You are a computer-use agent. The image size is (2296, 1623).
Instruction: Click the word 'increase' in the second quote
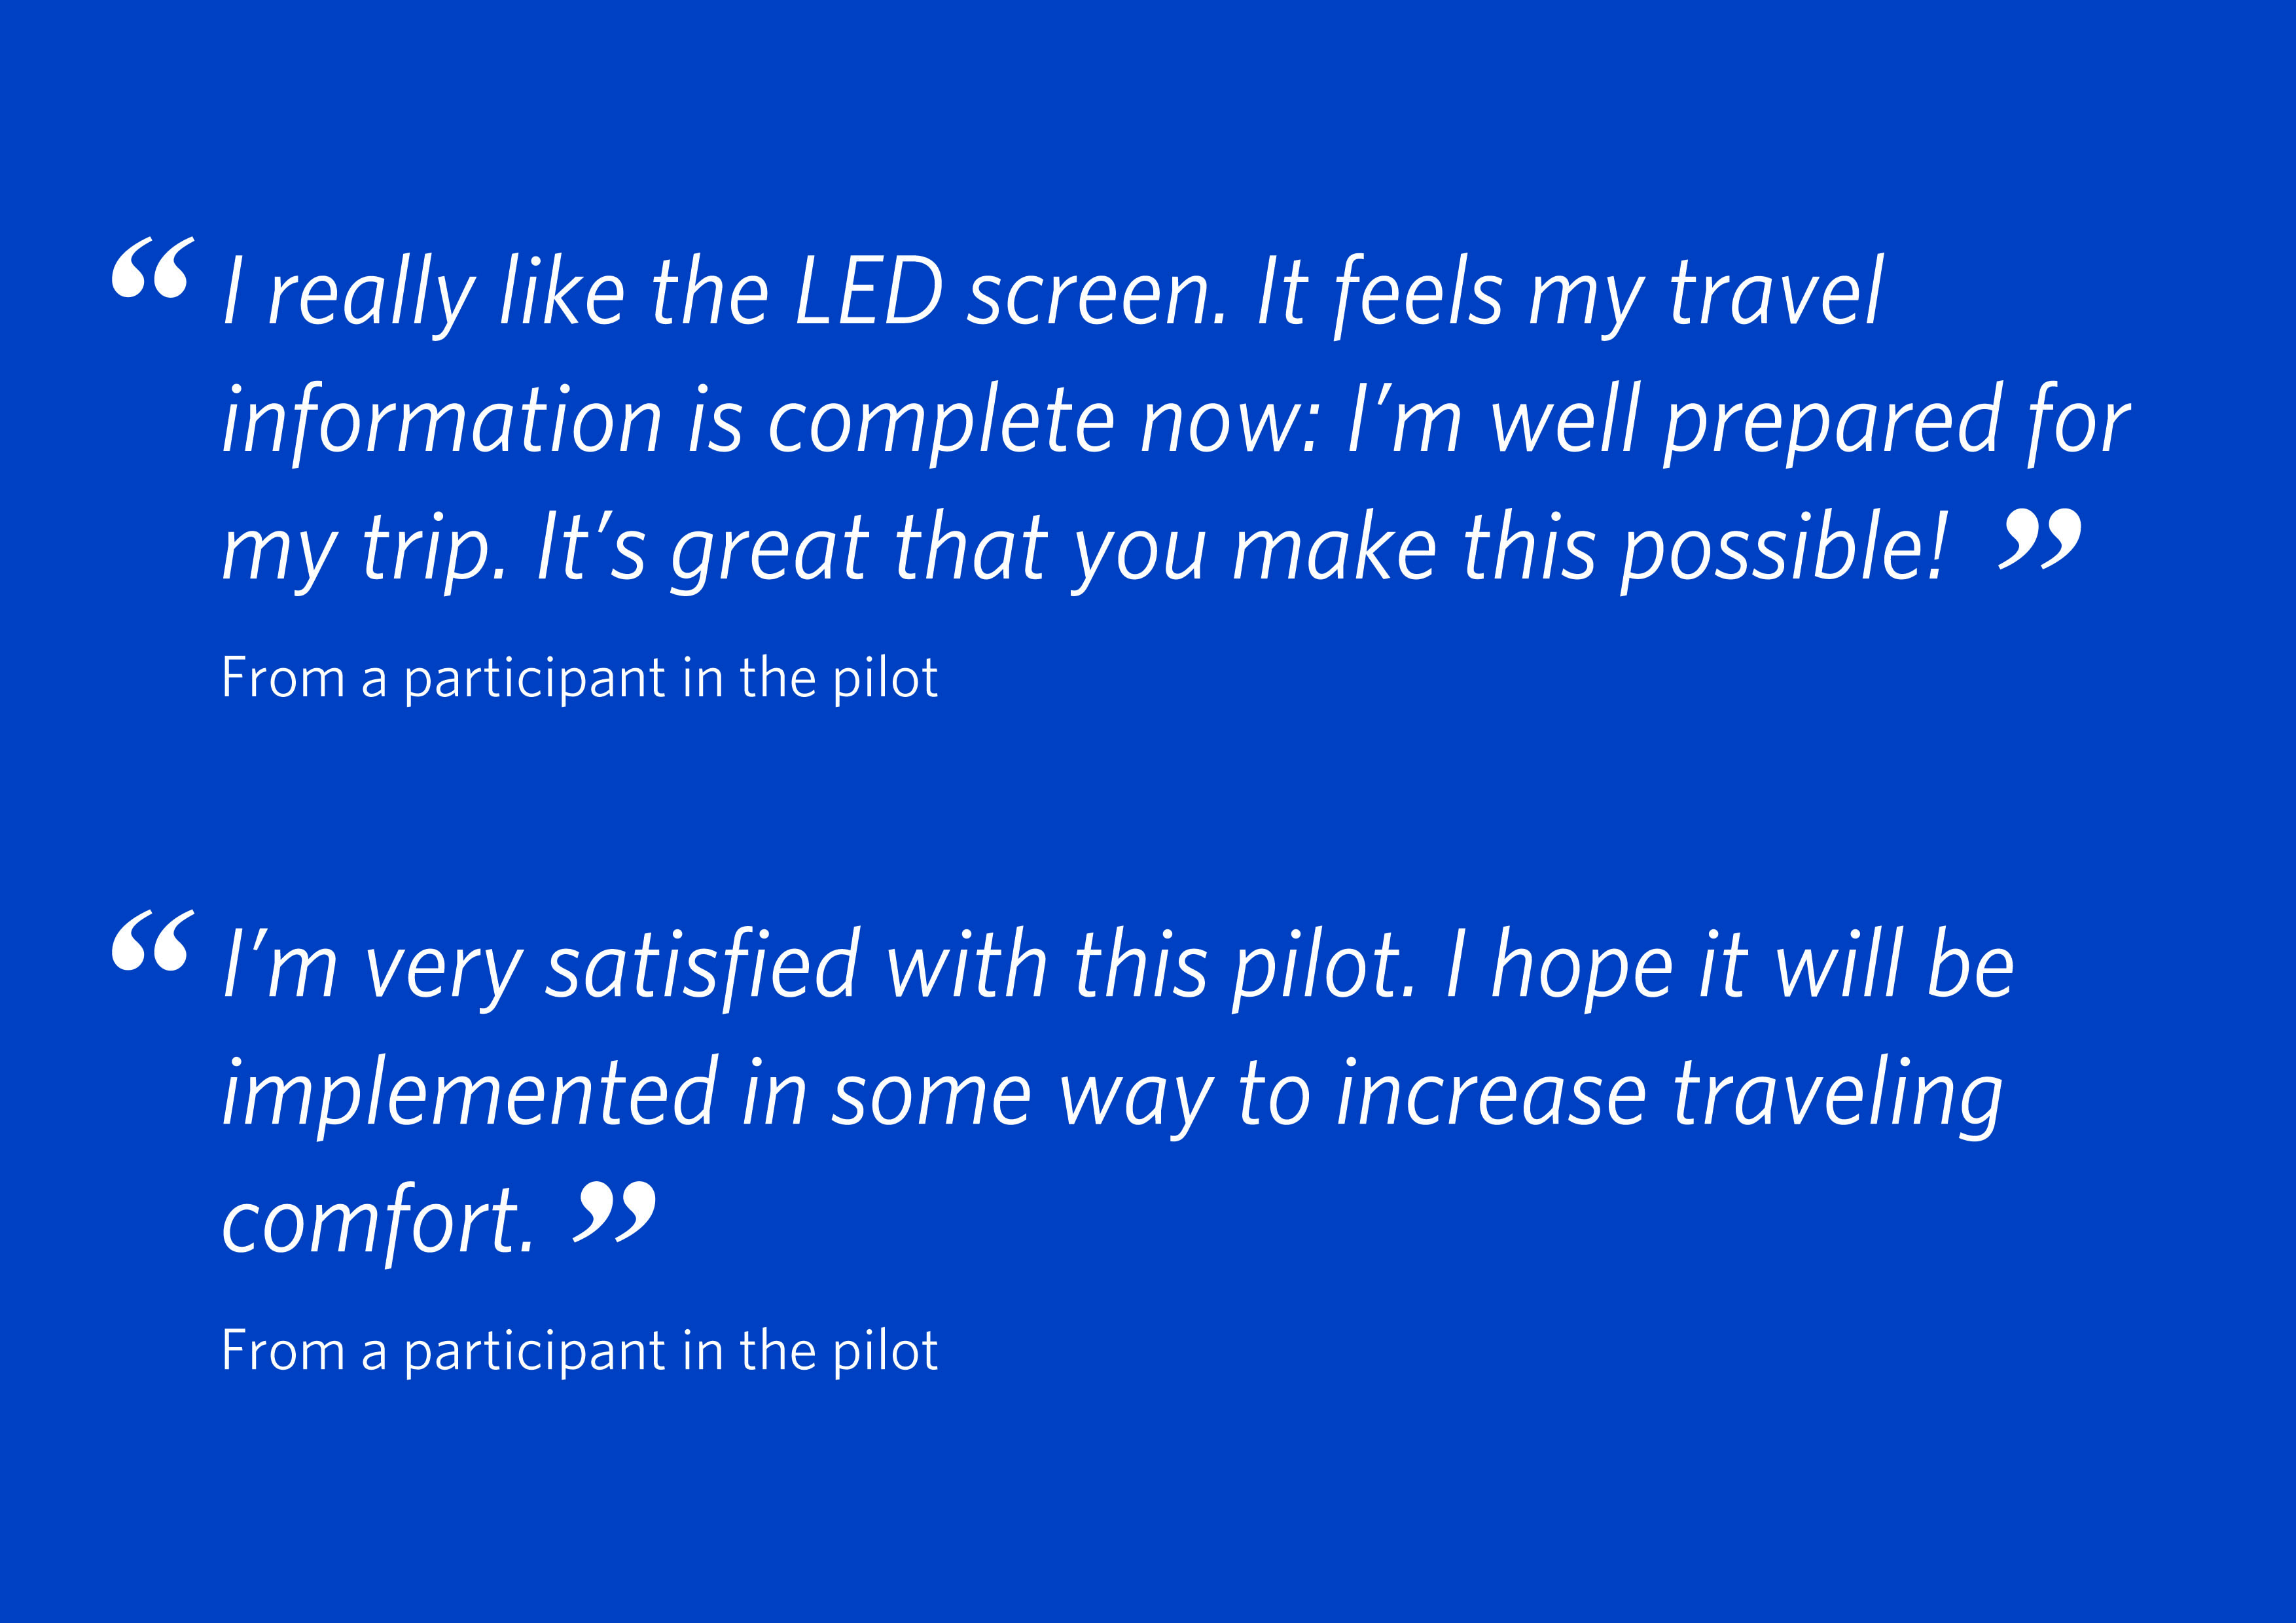pyautogui.click(x=1491, y=1093)
